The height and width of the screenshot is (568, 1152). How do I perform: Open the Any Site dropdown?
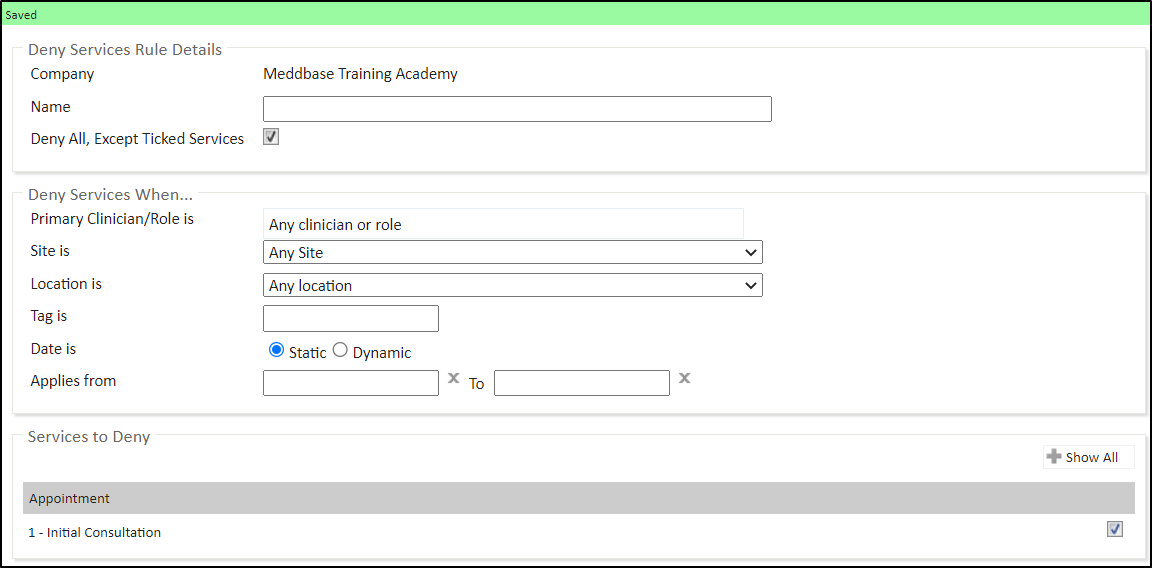512,253
